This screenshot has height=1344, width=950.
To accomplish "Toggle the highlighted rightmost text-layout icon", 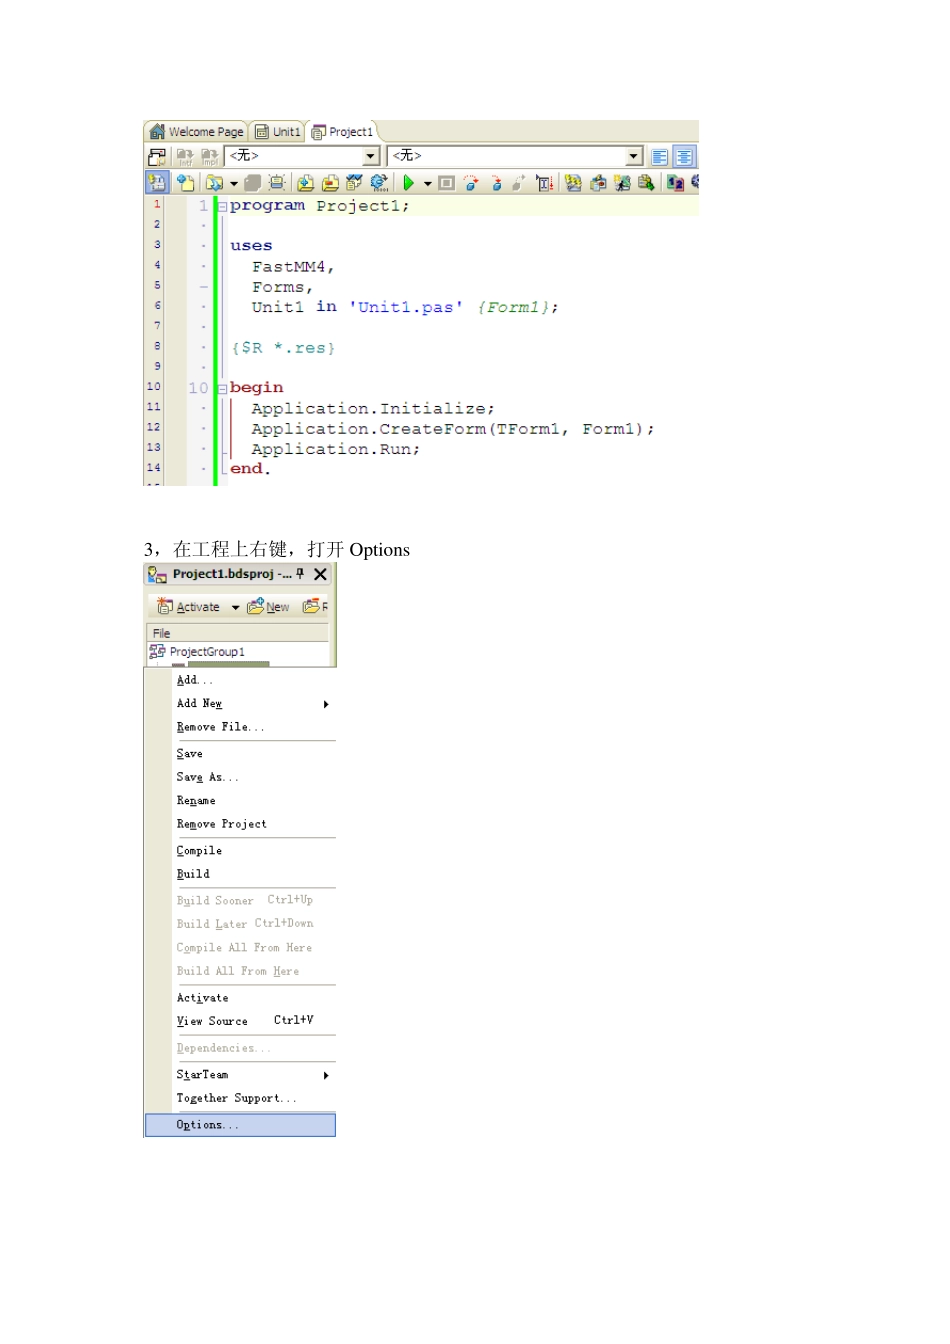I will point(684,157).
